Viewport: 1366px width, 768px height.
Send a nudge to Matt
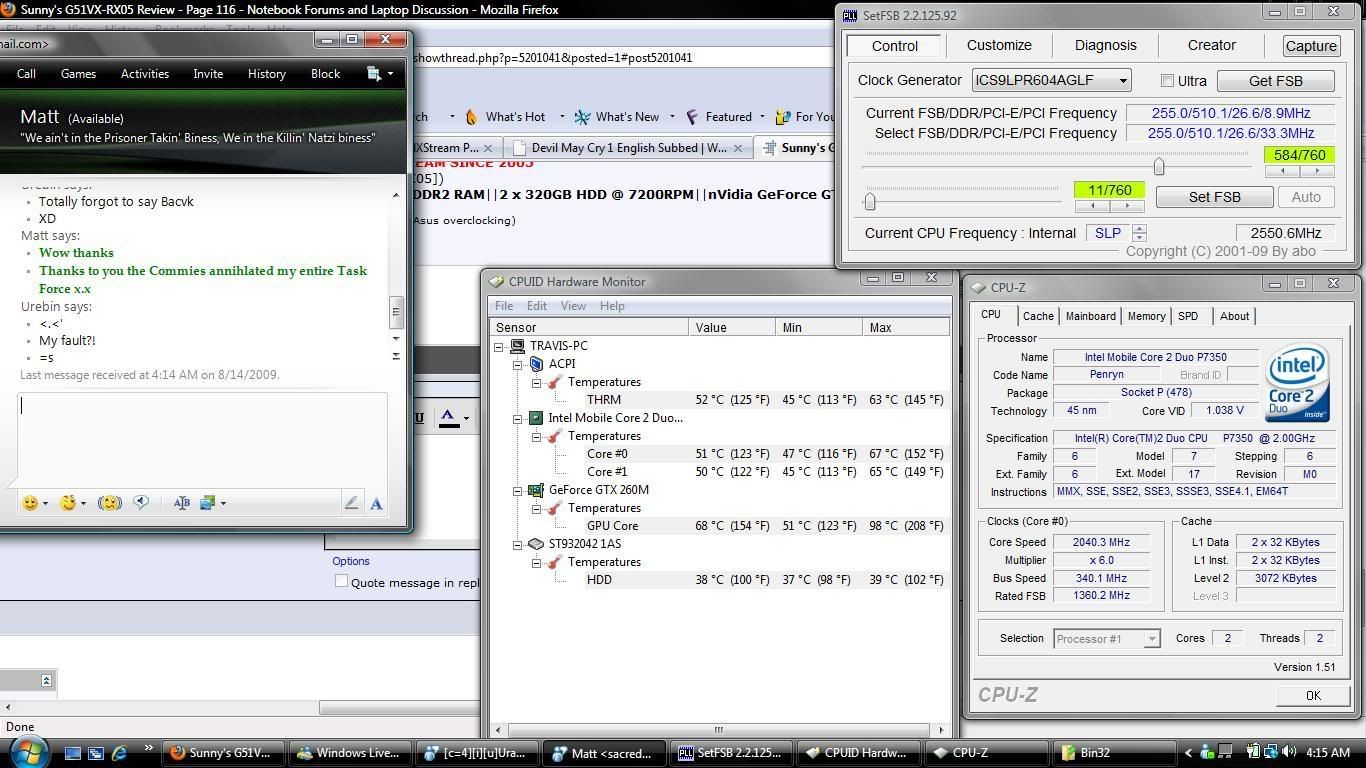point(110,503)
